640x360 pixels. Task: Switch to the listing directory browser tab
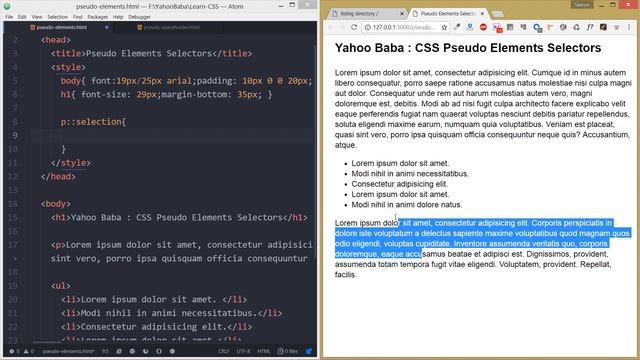(x=368, y=13)
